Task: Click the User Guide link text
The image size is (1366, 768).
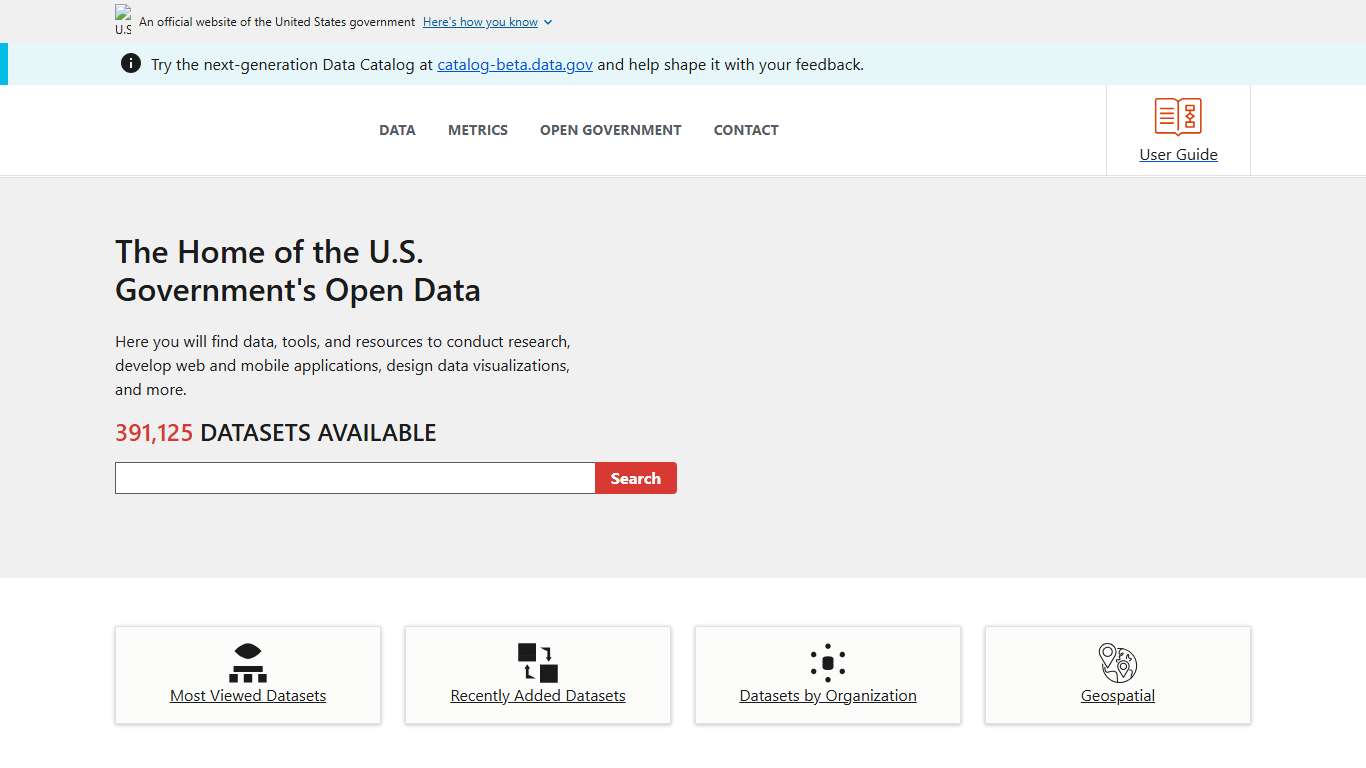Action: (x=1178, y=154)
